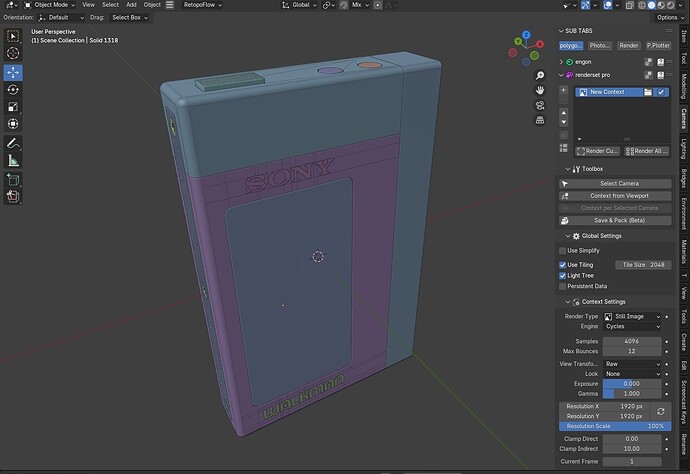
Task: Open the Select menu
Action: [x=110, y=5]
